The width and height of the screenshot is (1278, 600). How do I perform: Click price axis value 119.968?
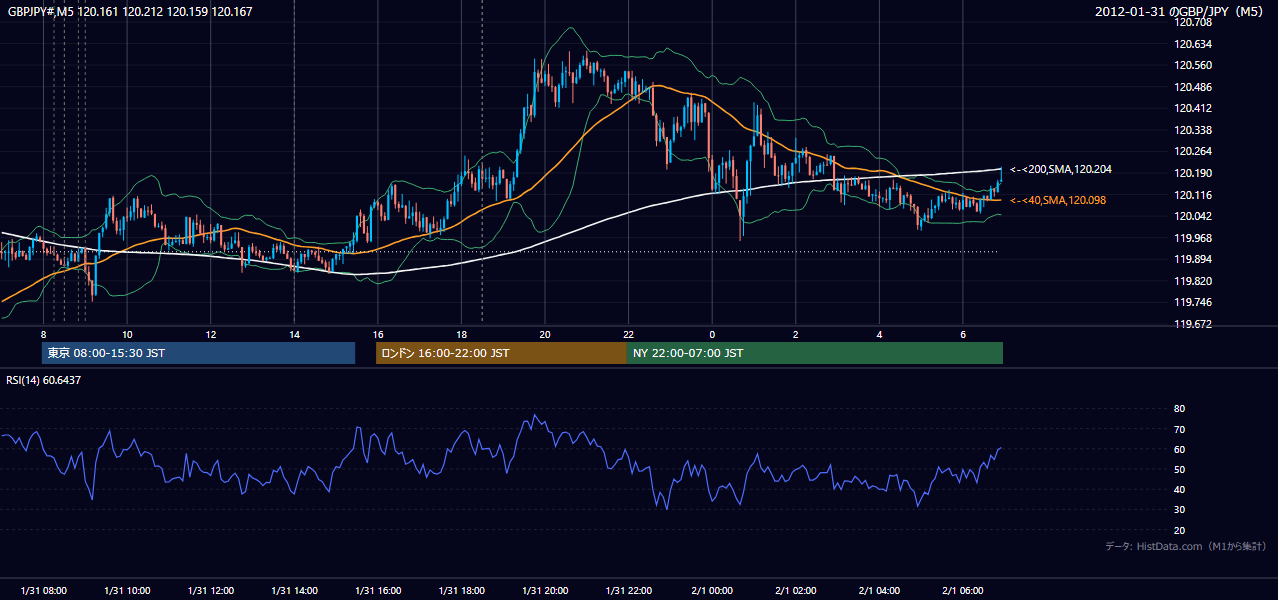click(1193, 238)
